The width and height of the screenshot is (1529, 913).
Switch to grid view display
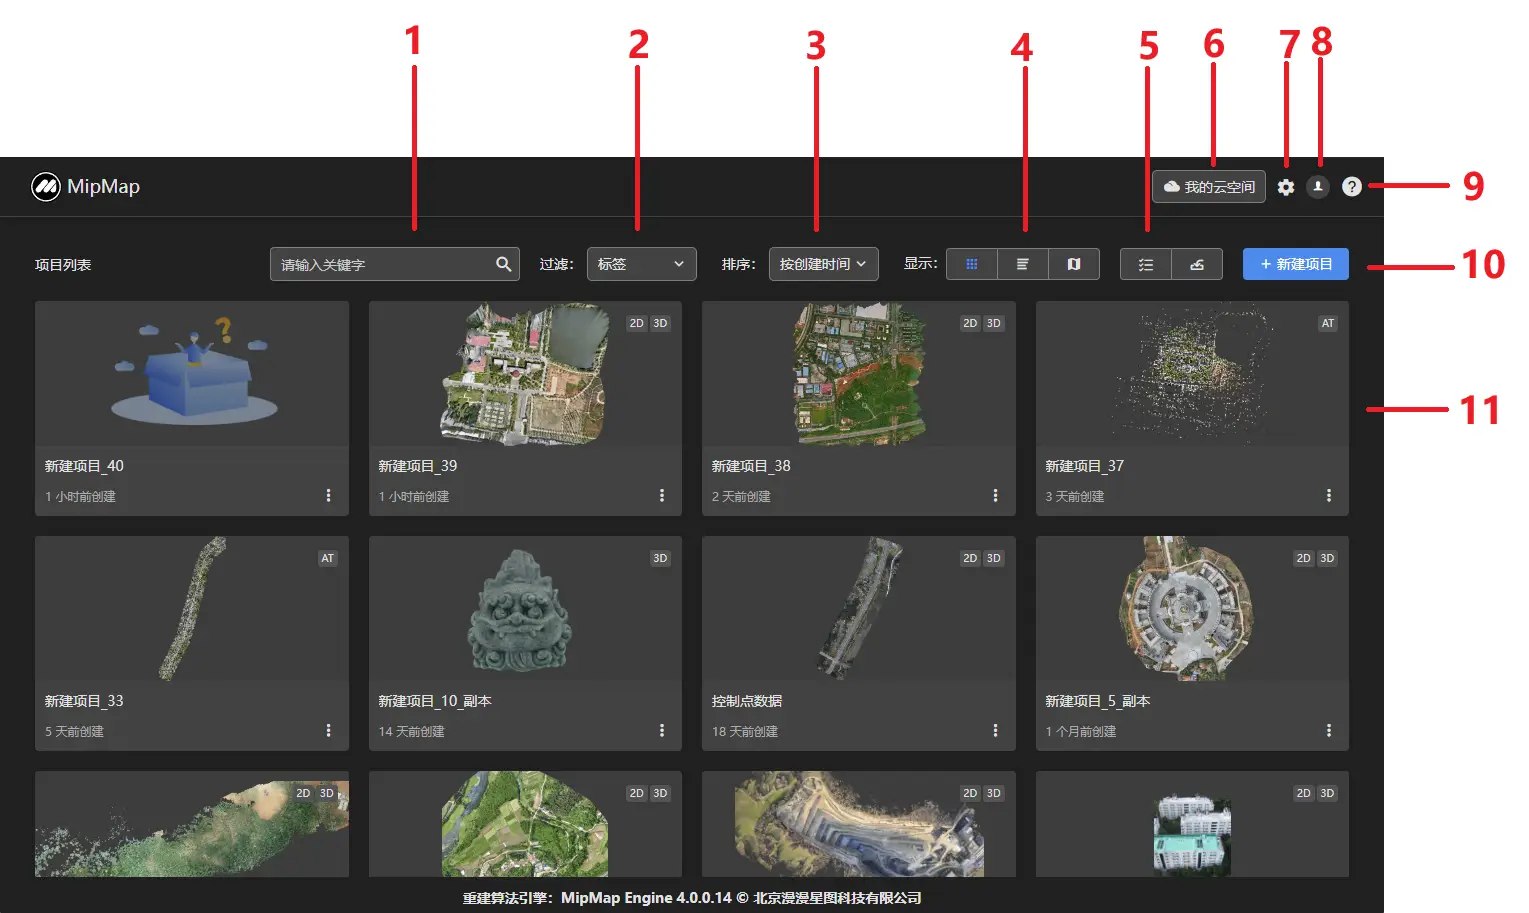971,264
